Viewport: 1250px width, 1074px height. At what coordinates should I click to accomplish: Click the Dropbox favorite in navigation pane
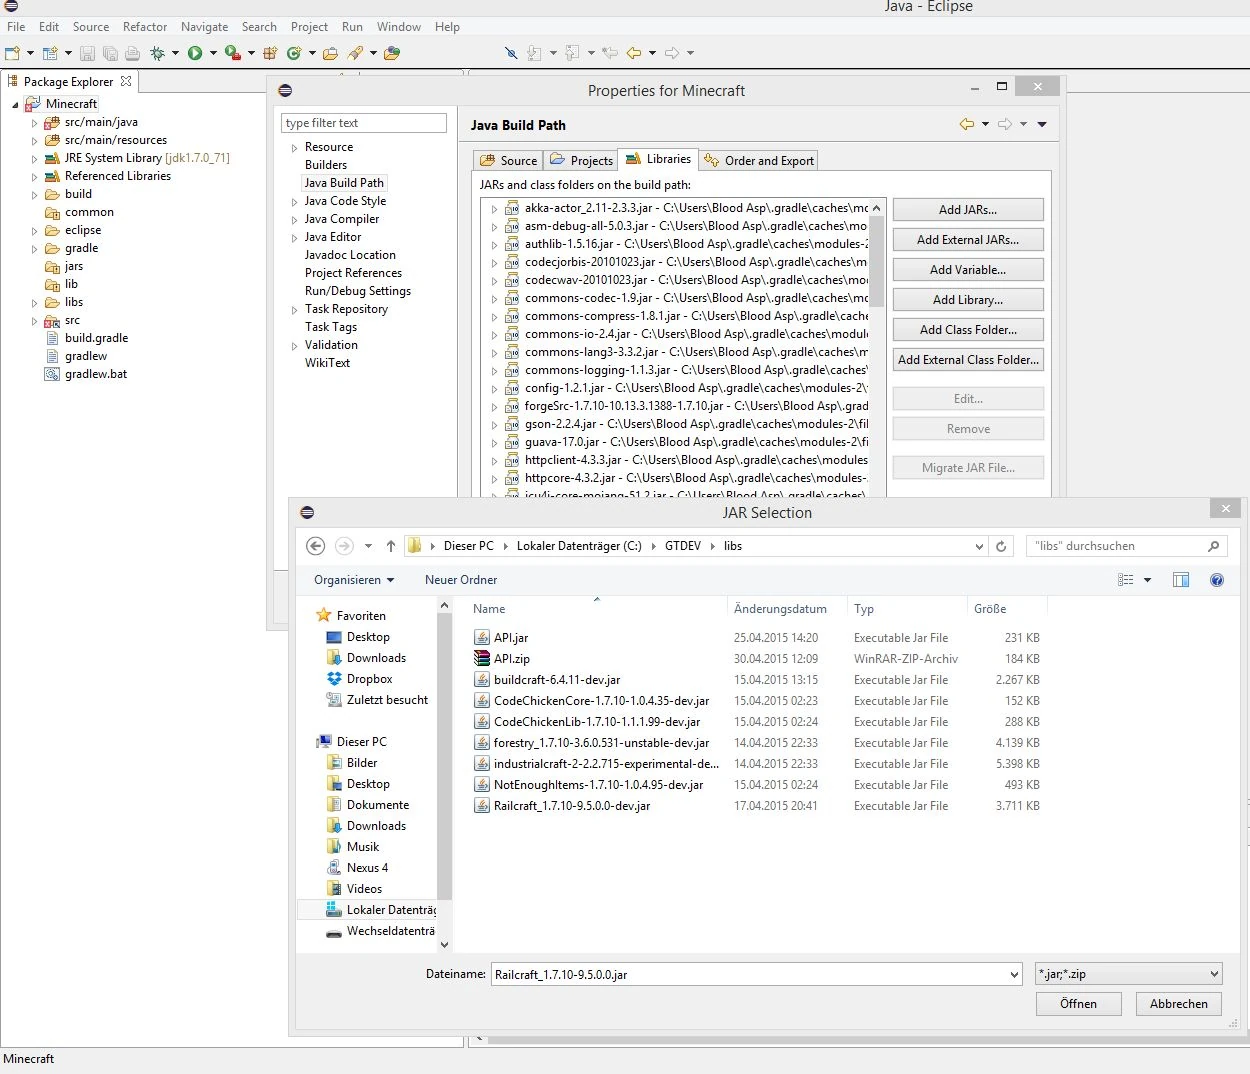(x=369, y=679)
